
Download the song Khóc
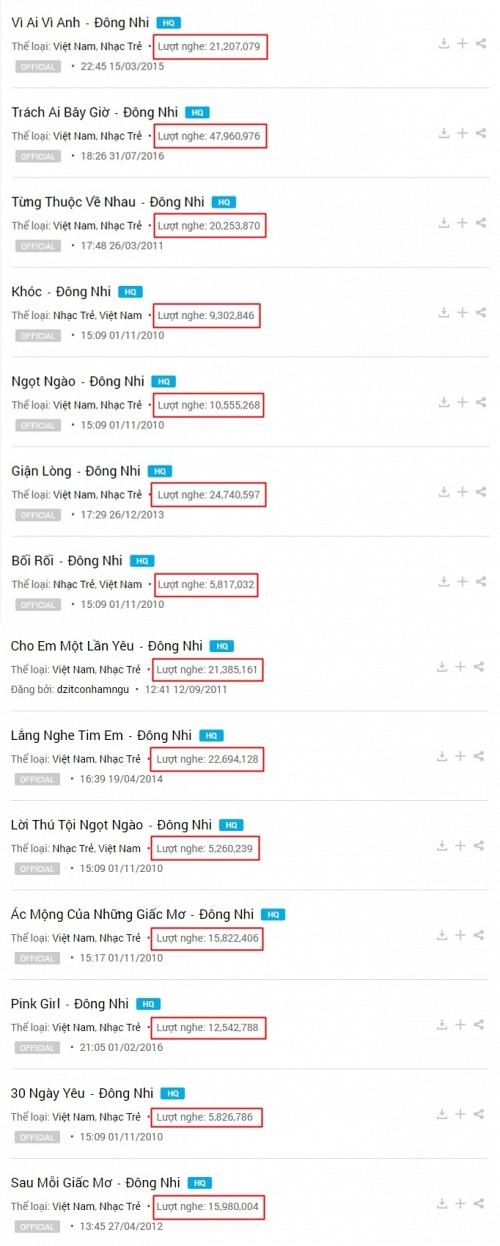point(443,312)
